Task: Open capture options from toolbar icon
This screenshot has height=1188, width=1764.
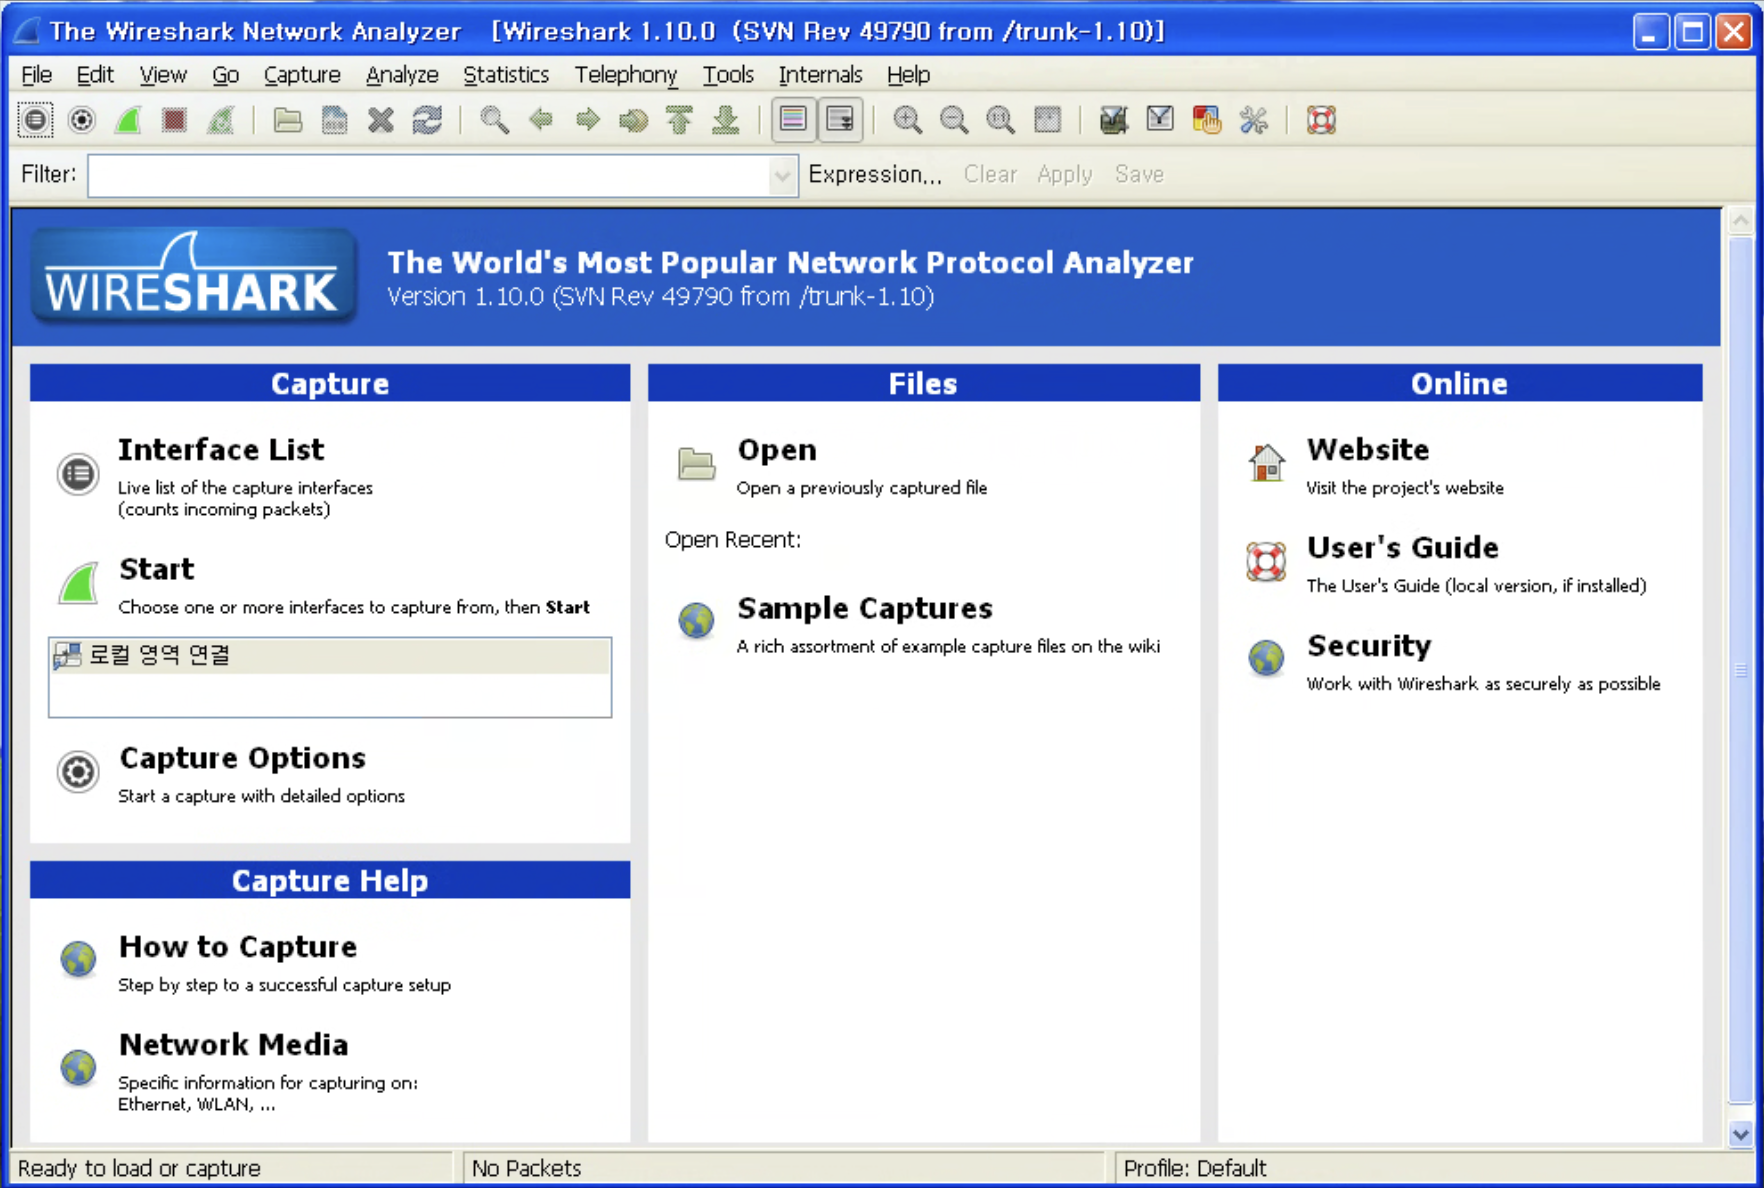Action: 82,121
